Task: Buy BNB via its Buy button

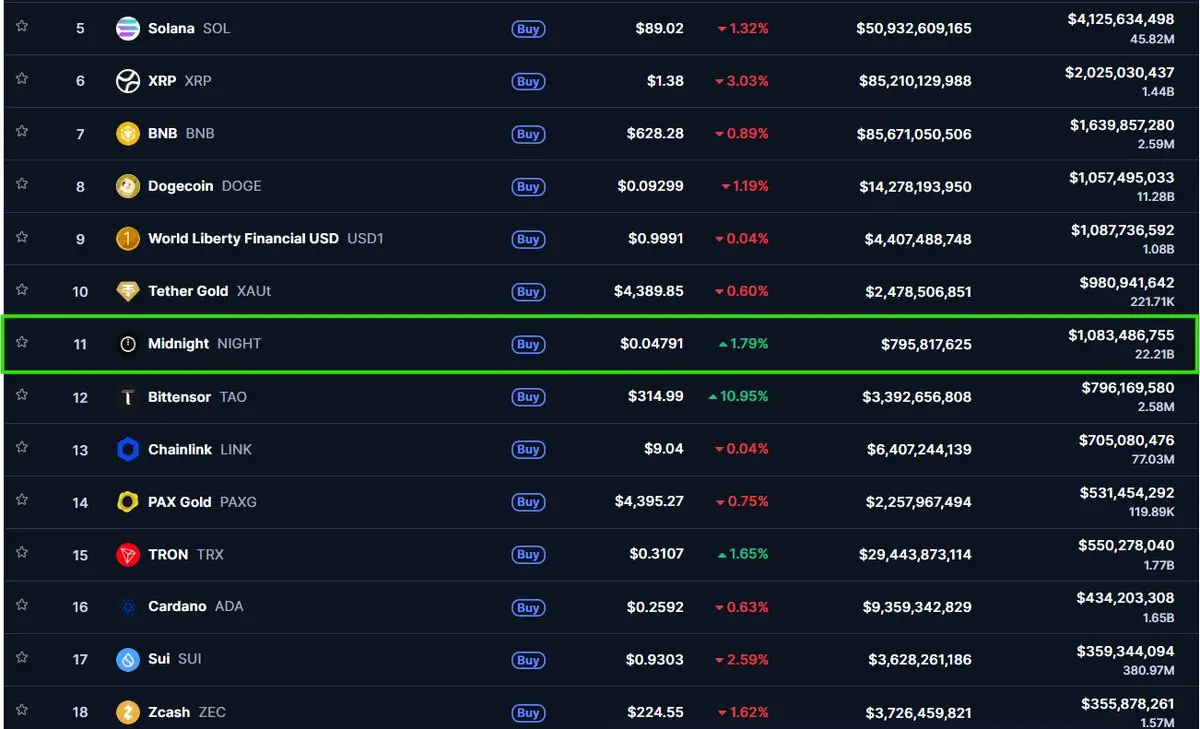Action: point(528,134)
